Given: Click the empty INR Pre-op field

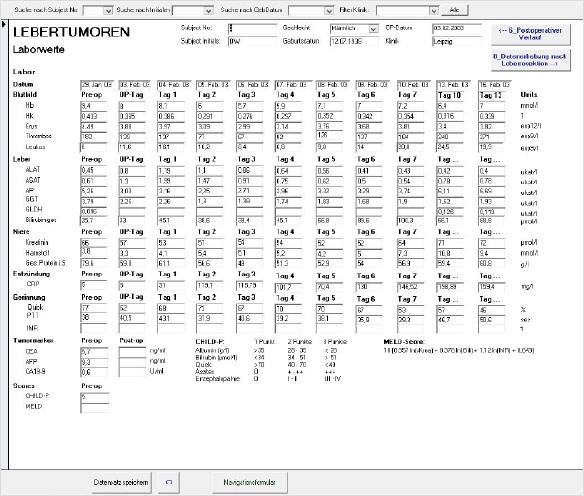Looking at the screenshot, I should tap(93, 328).
